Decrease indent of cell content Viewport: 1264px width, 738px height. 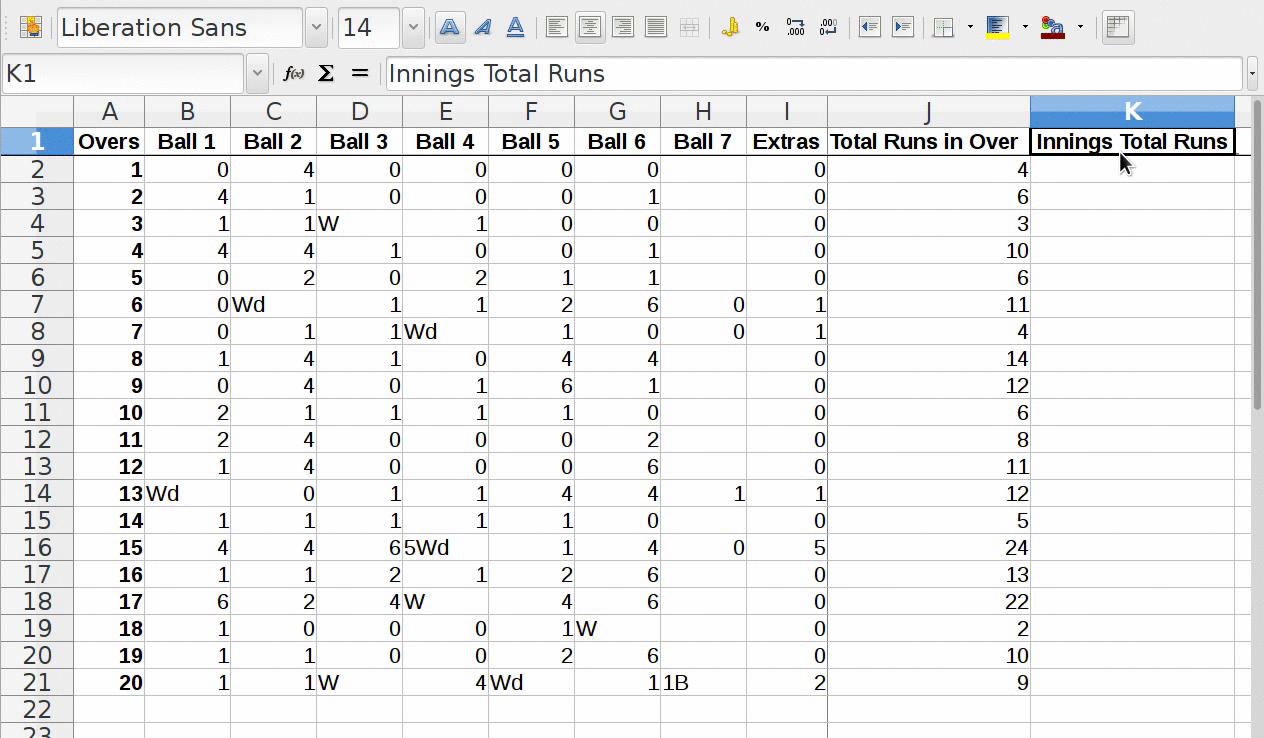tap(870, 28)
